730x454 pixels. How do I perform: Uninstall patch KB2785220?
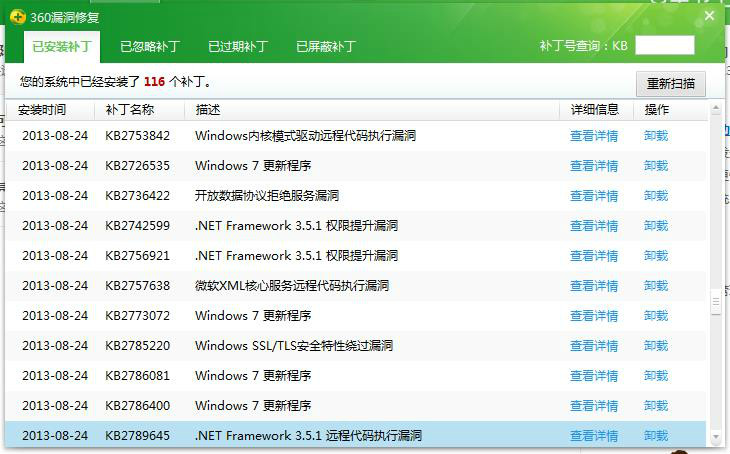click(x=656, y=346)
